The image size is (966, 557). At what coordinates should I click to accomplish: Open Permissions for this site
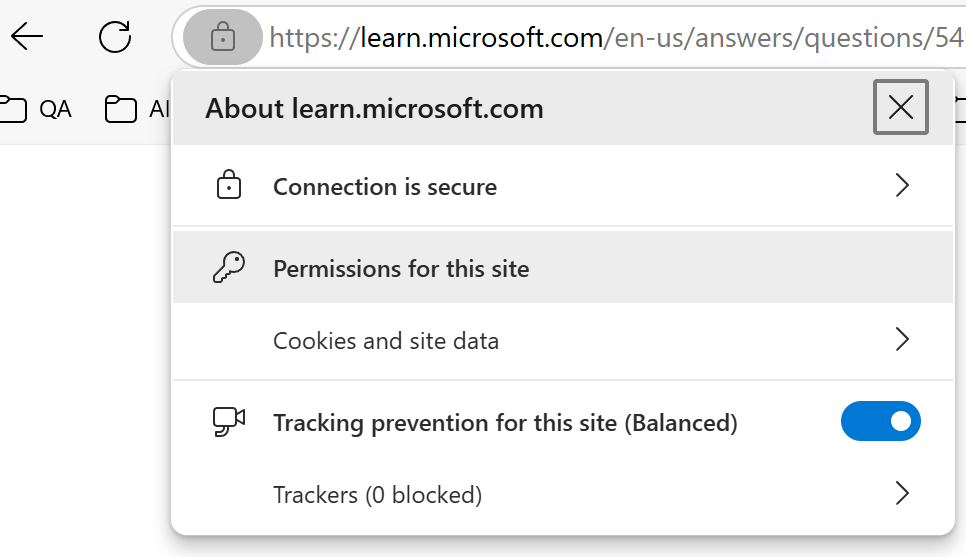tap(401, 269)
